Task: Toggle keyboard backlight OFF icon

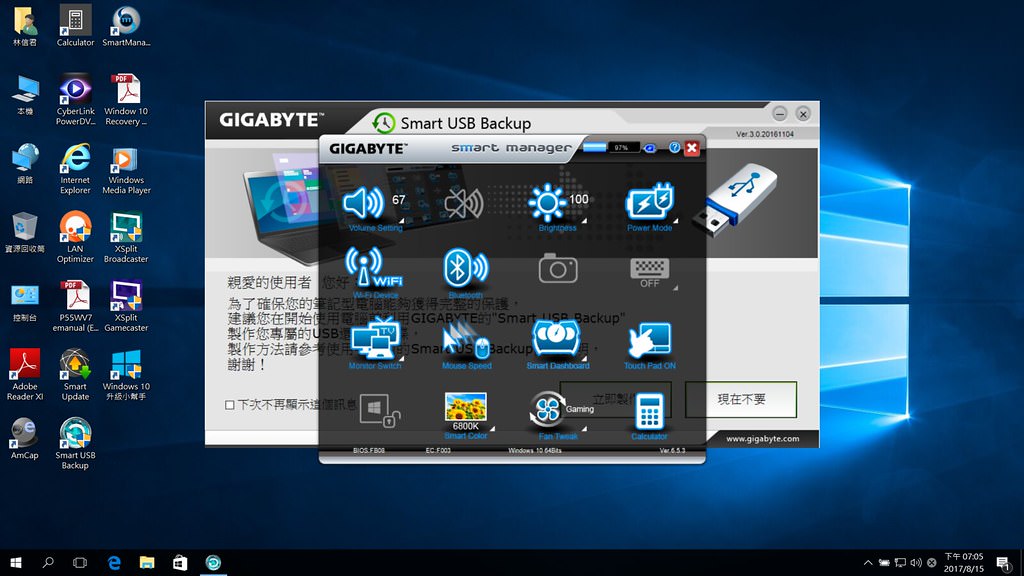Action: click(x=649, y=272)
